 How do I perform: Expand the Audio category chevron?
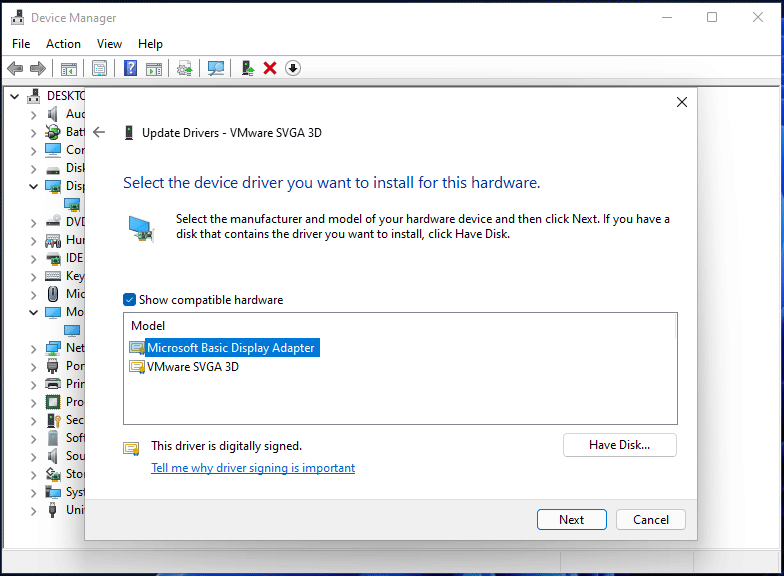pyautogui.click(x=34, y=115)
